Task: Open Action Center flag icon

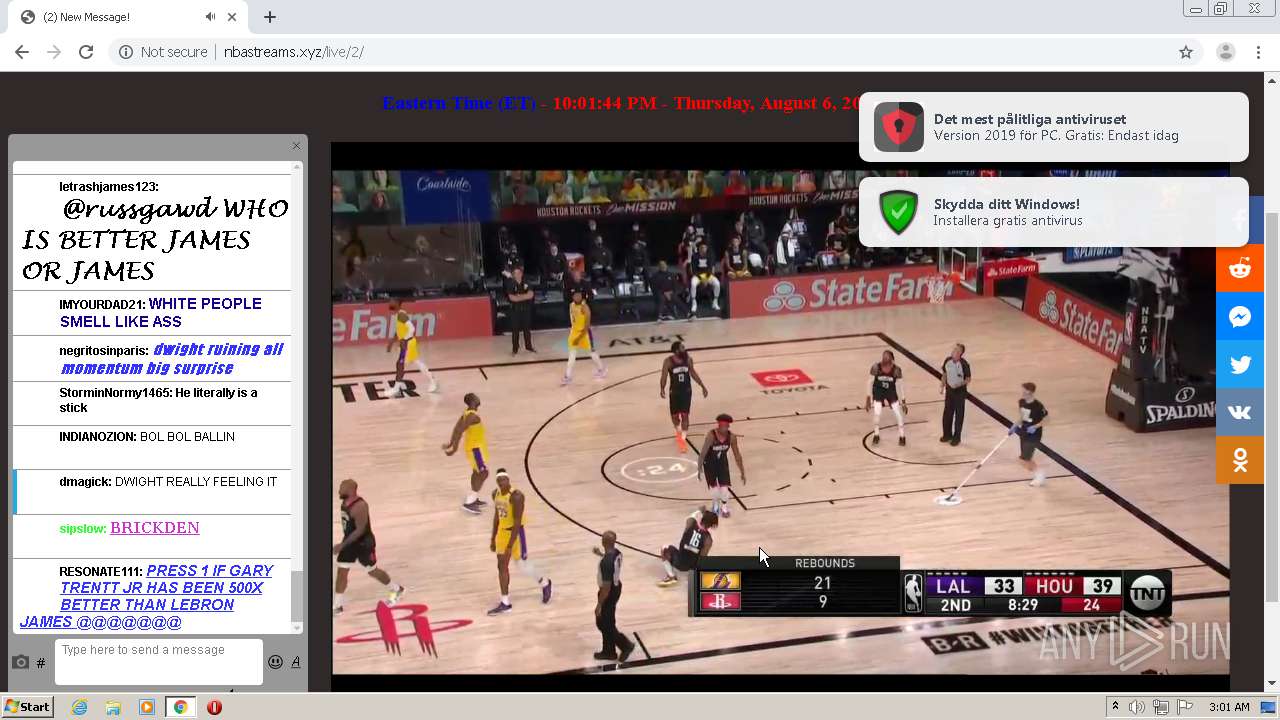Action: tap(1186, 707)
